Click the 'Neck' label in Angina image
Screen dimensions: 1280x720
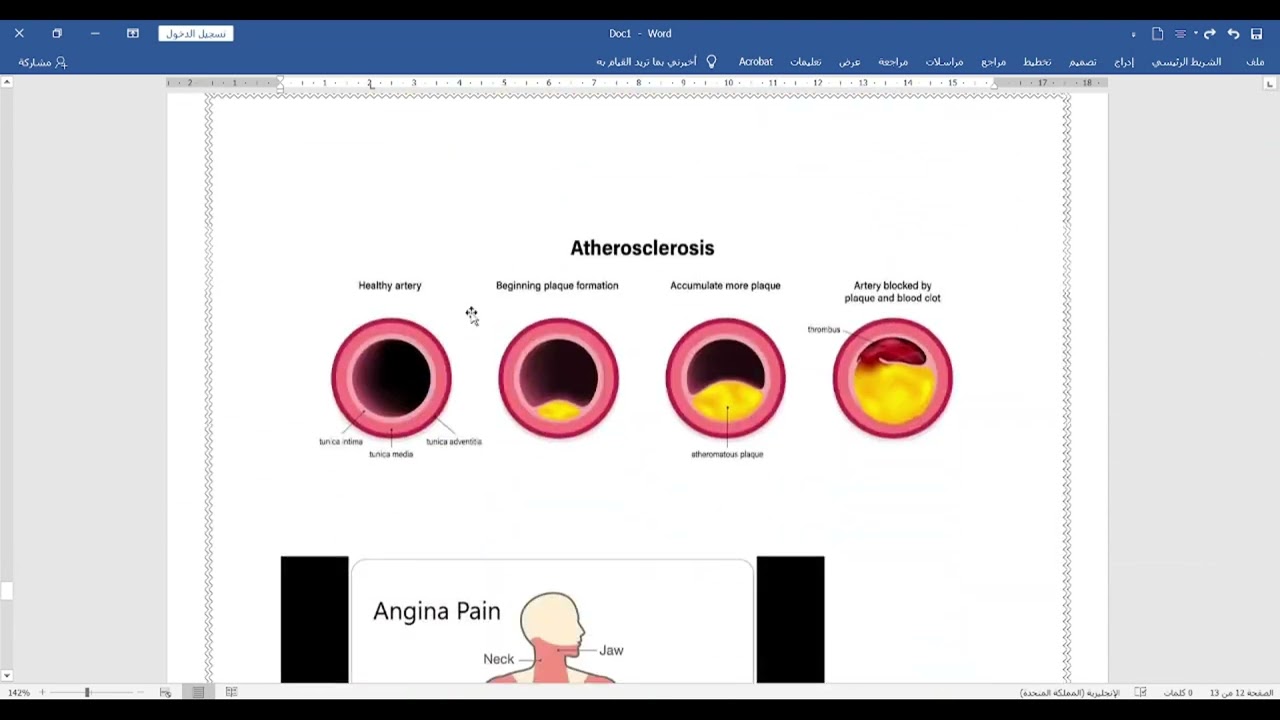[x=499, y=659]
